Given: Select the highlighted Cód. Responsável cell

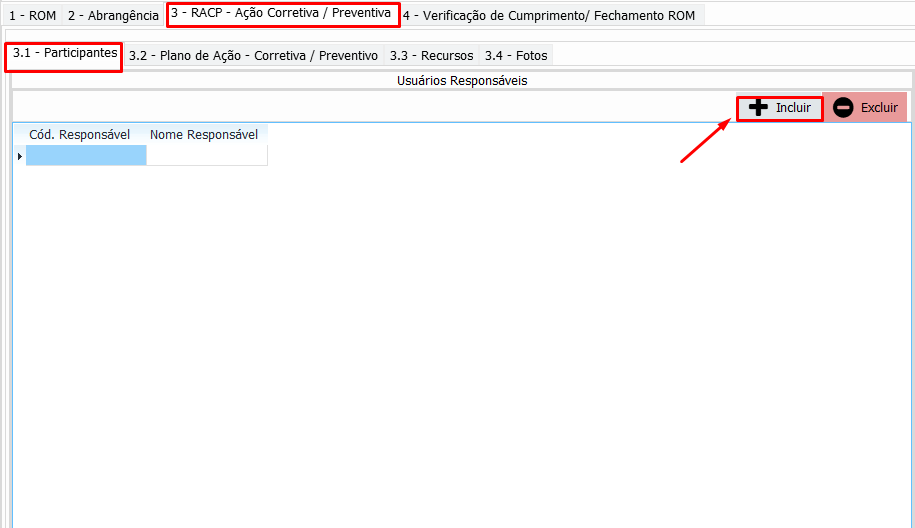Looking at the screenshot, I should (86, 156).
